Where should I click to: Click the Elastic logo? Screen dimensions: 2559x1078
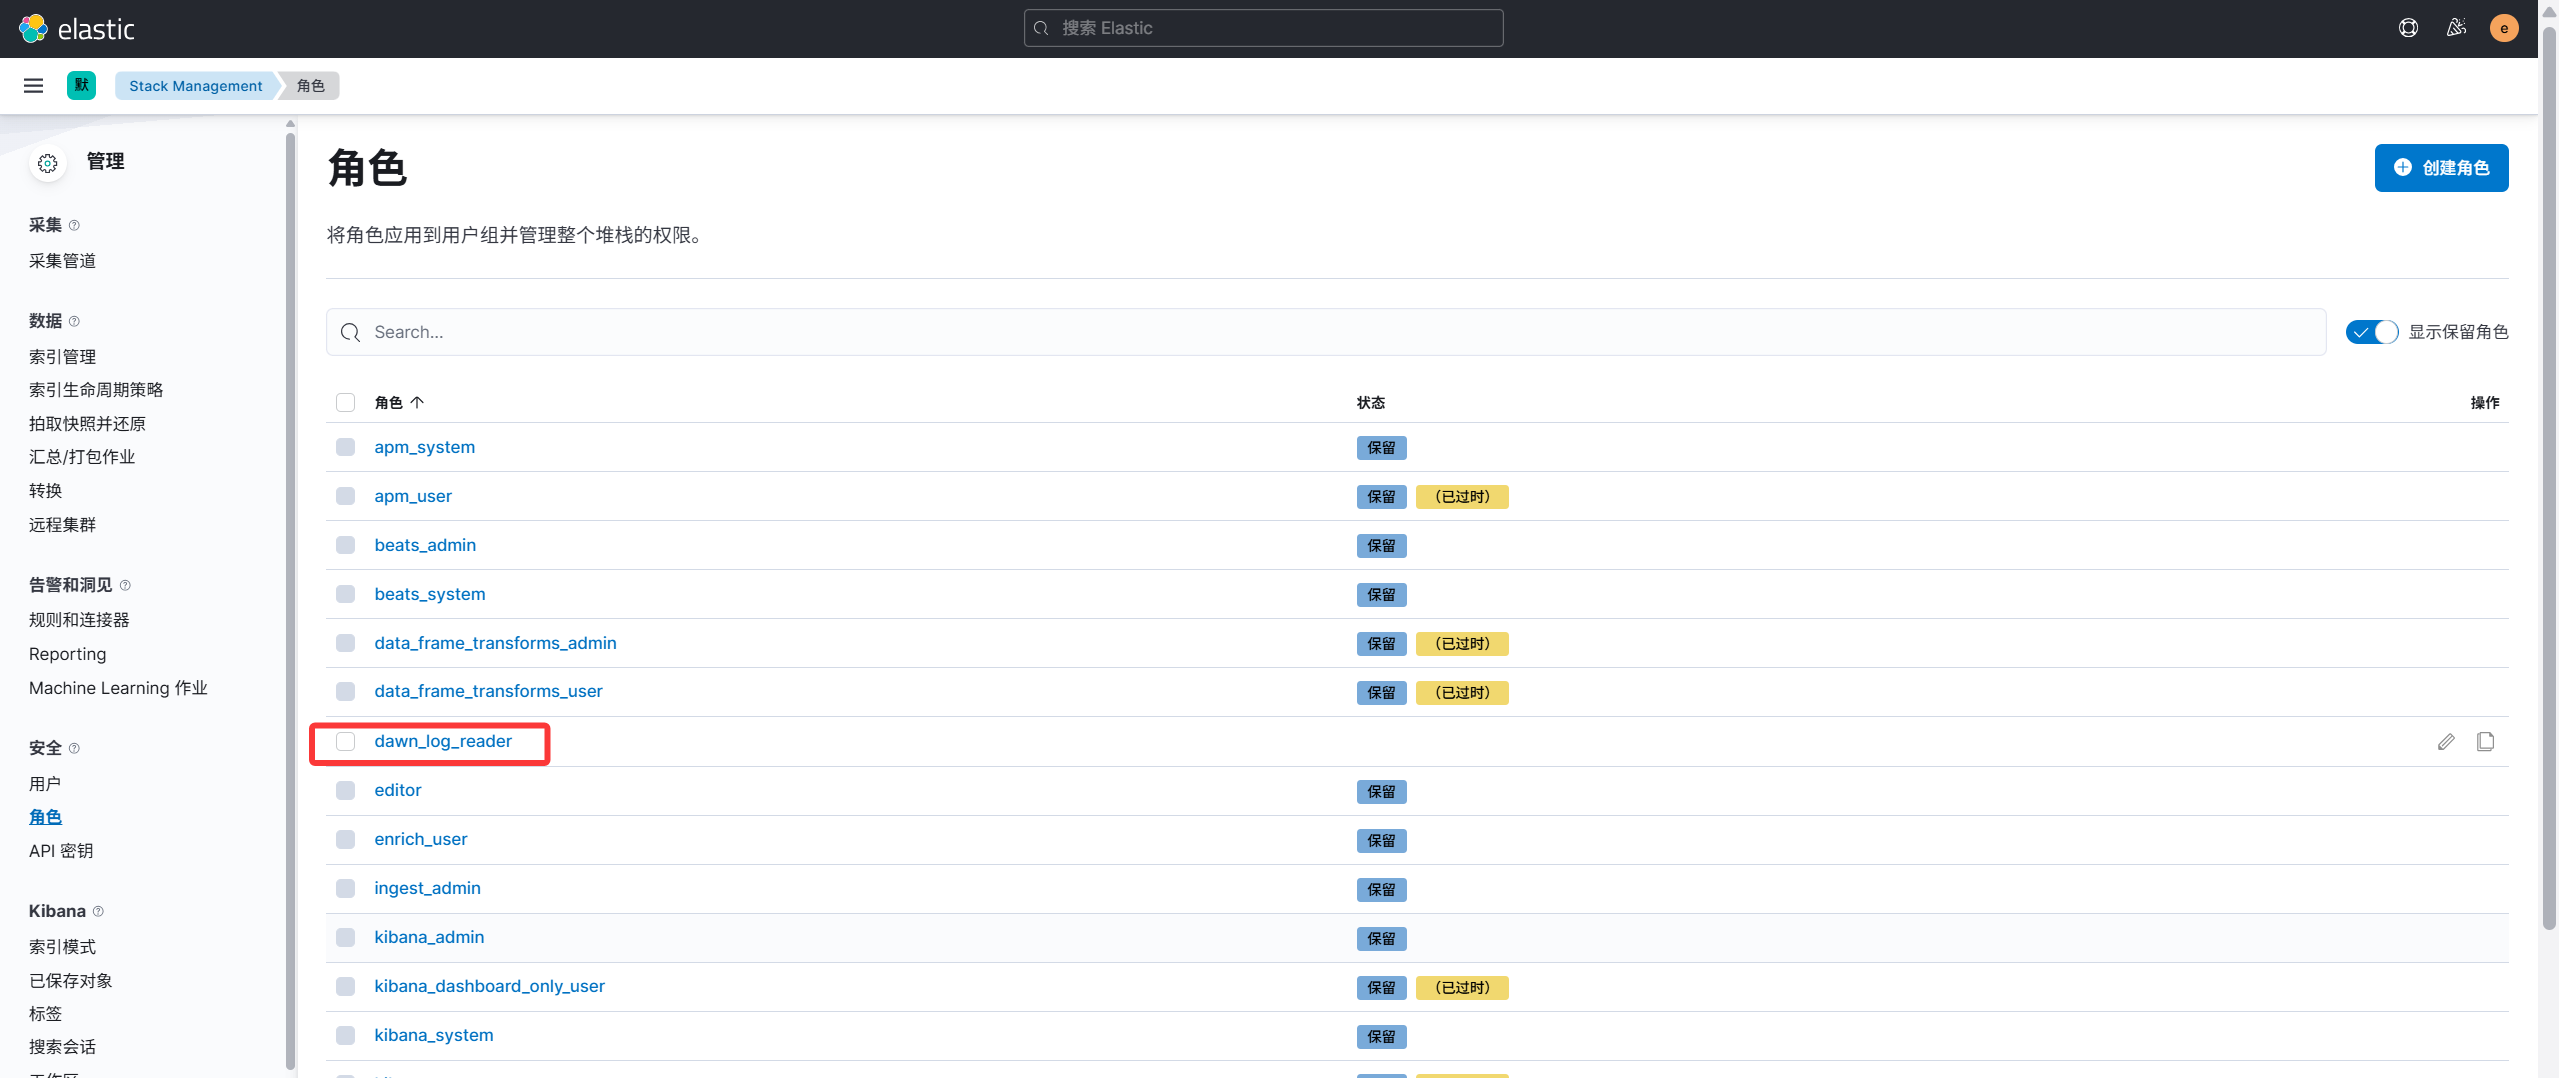coord(76,29)
